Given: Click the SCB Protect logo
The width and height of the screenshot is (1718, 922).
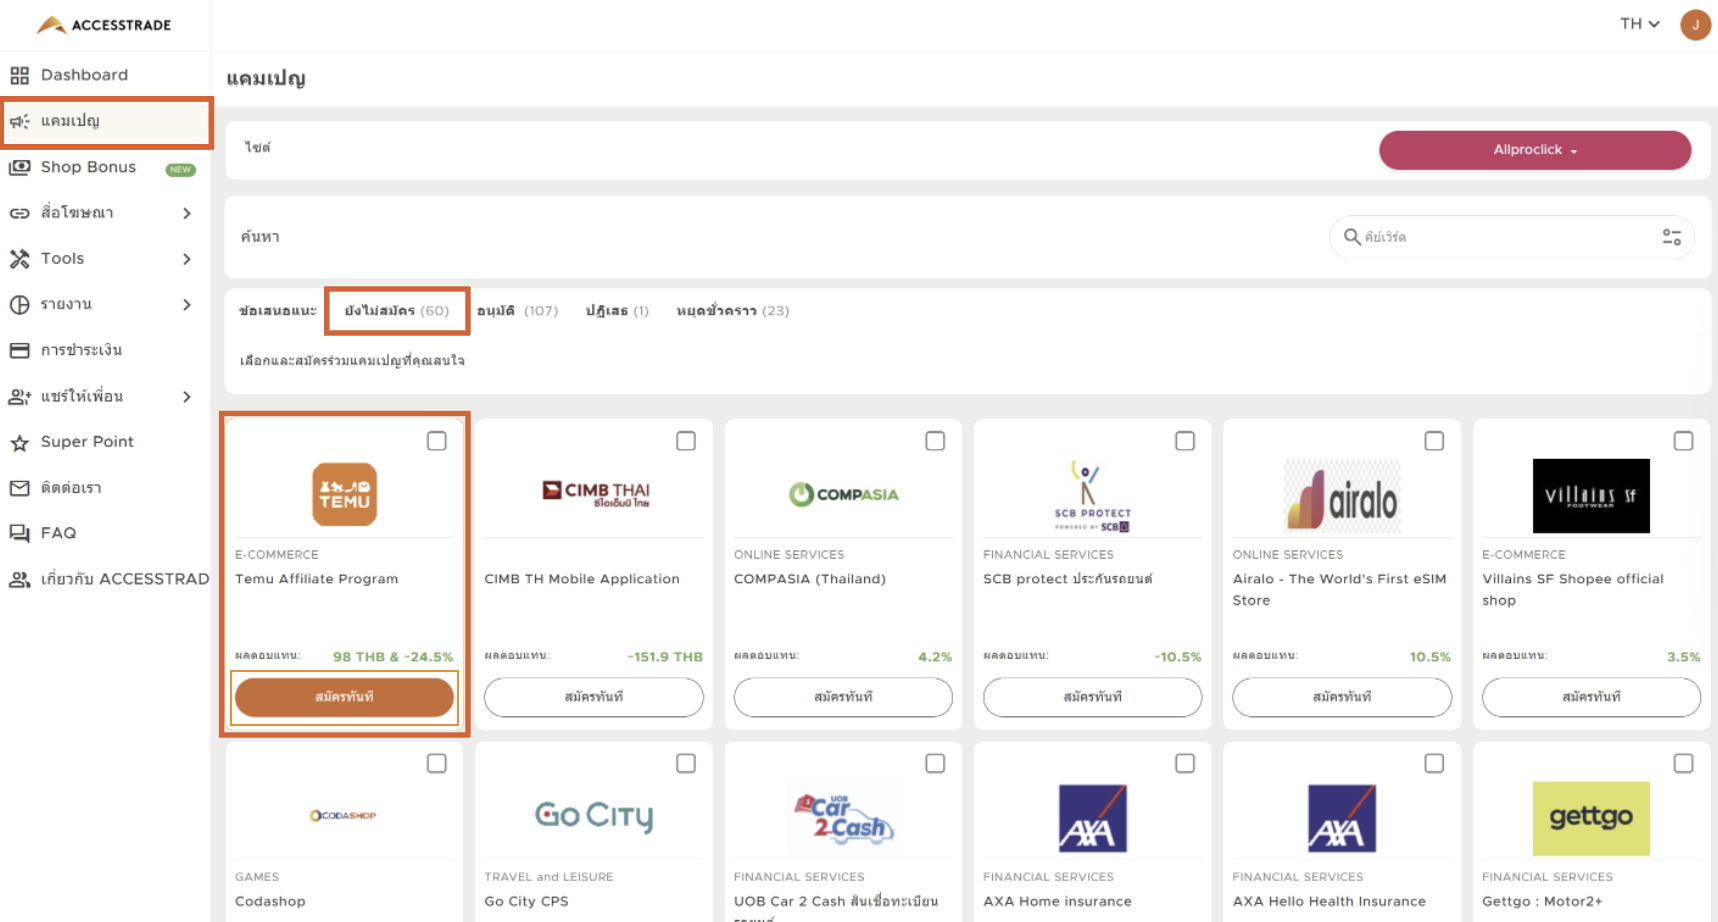Looking at the screenshot, I should pos(1092,495).
